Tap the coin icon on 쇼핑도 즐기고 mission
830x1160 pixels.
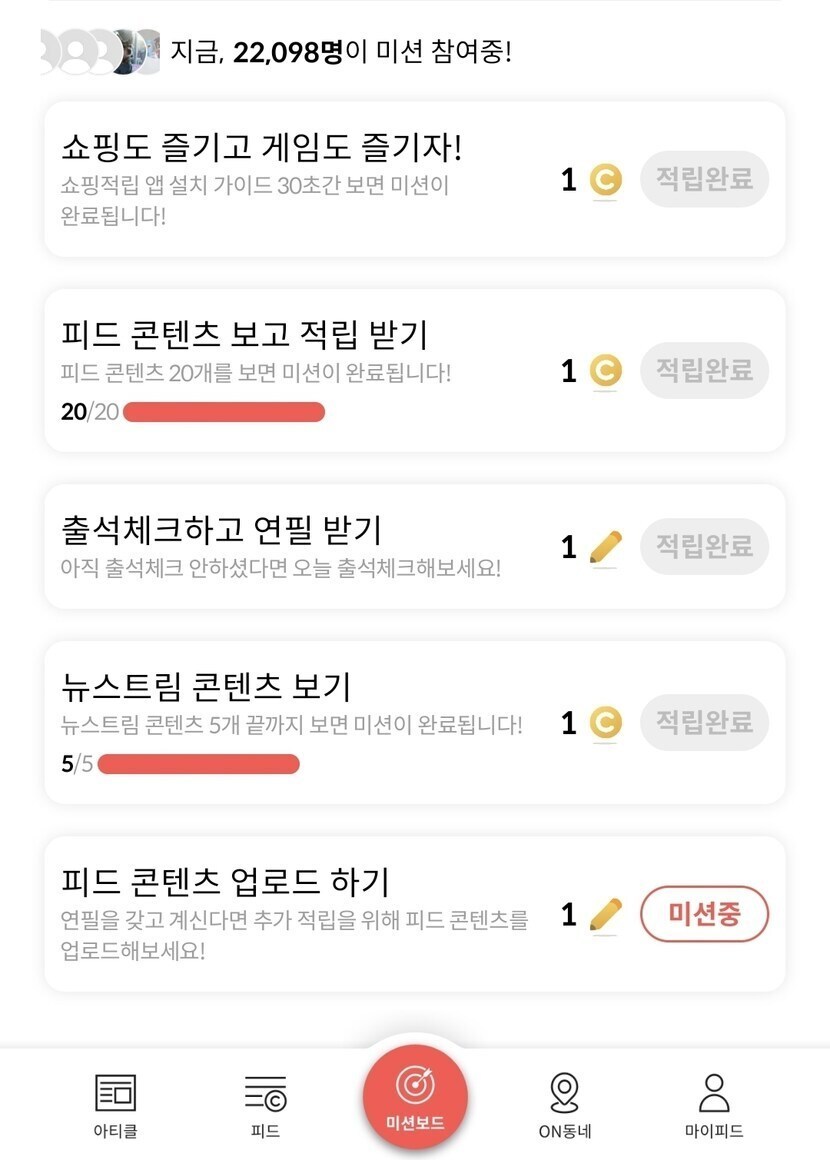point(604,181)
